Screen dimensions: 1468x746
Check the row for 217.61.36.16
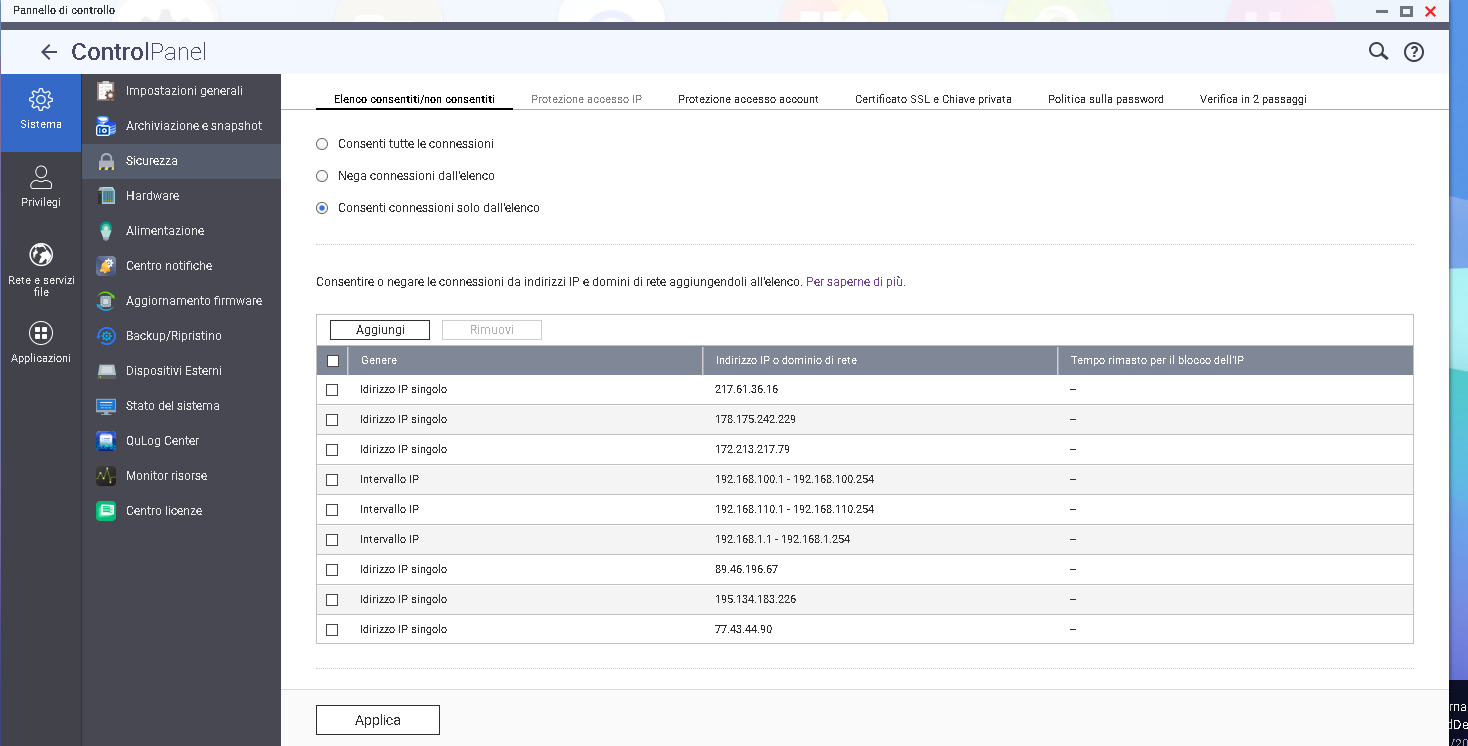(x=332, y=390)
